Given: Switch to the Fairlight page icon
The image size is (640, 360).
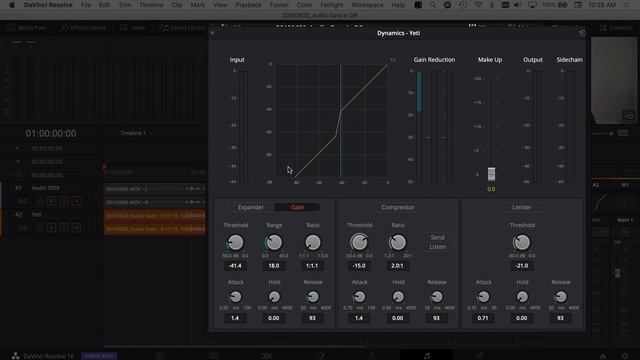Looking at the screenshot, I should [427, 356].
